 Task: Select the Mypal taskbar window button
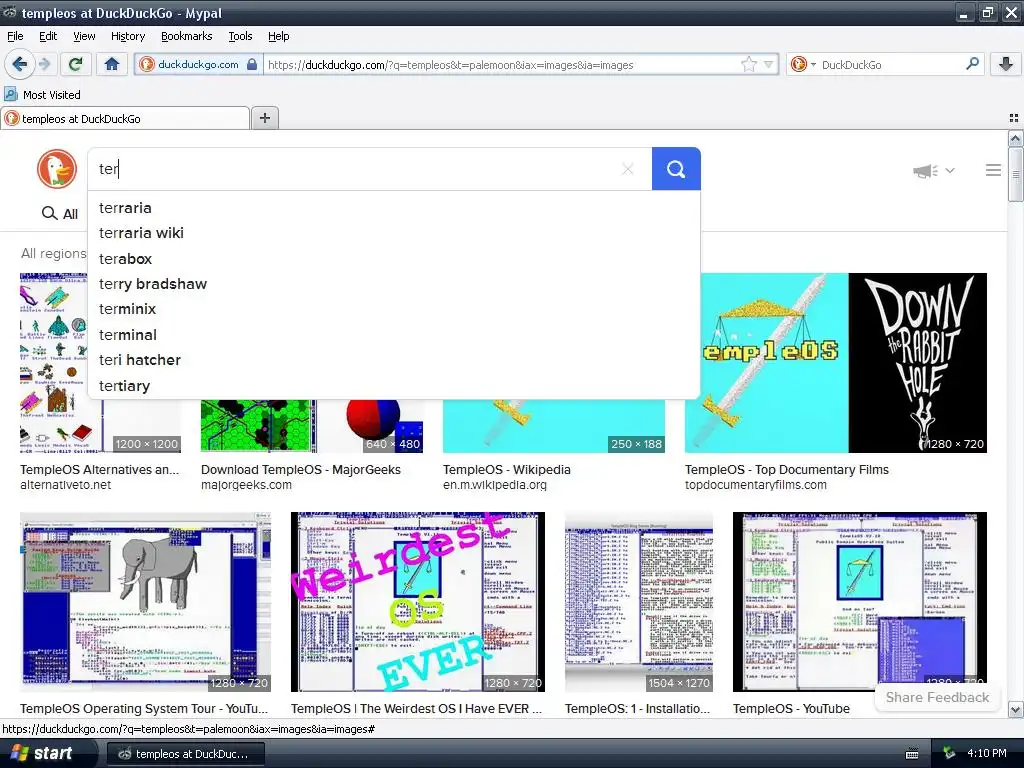pyautogui.click(x=185, y=754)
